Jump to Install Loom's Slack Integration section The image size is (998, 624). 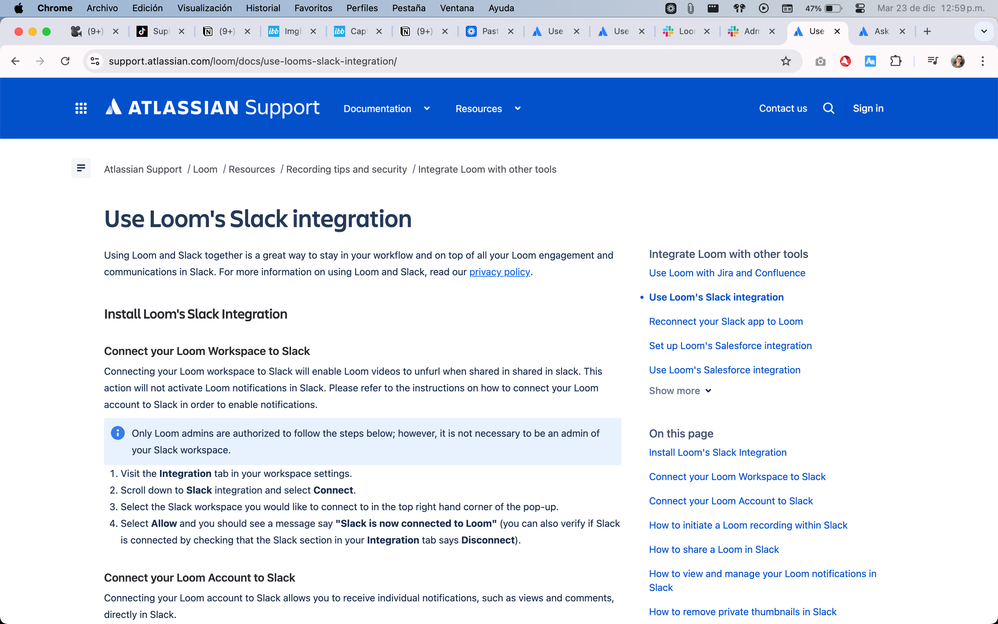pos(717,453)
